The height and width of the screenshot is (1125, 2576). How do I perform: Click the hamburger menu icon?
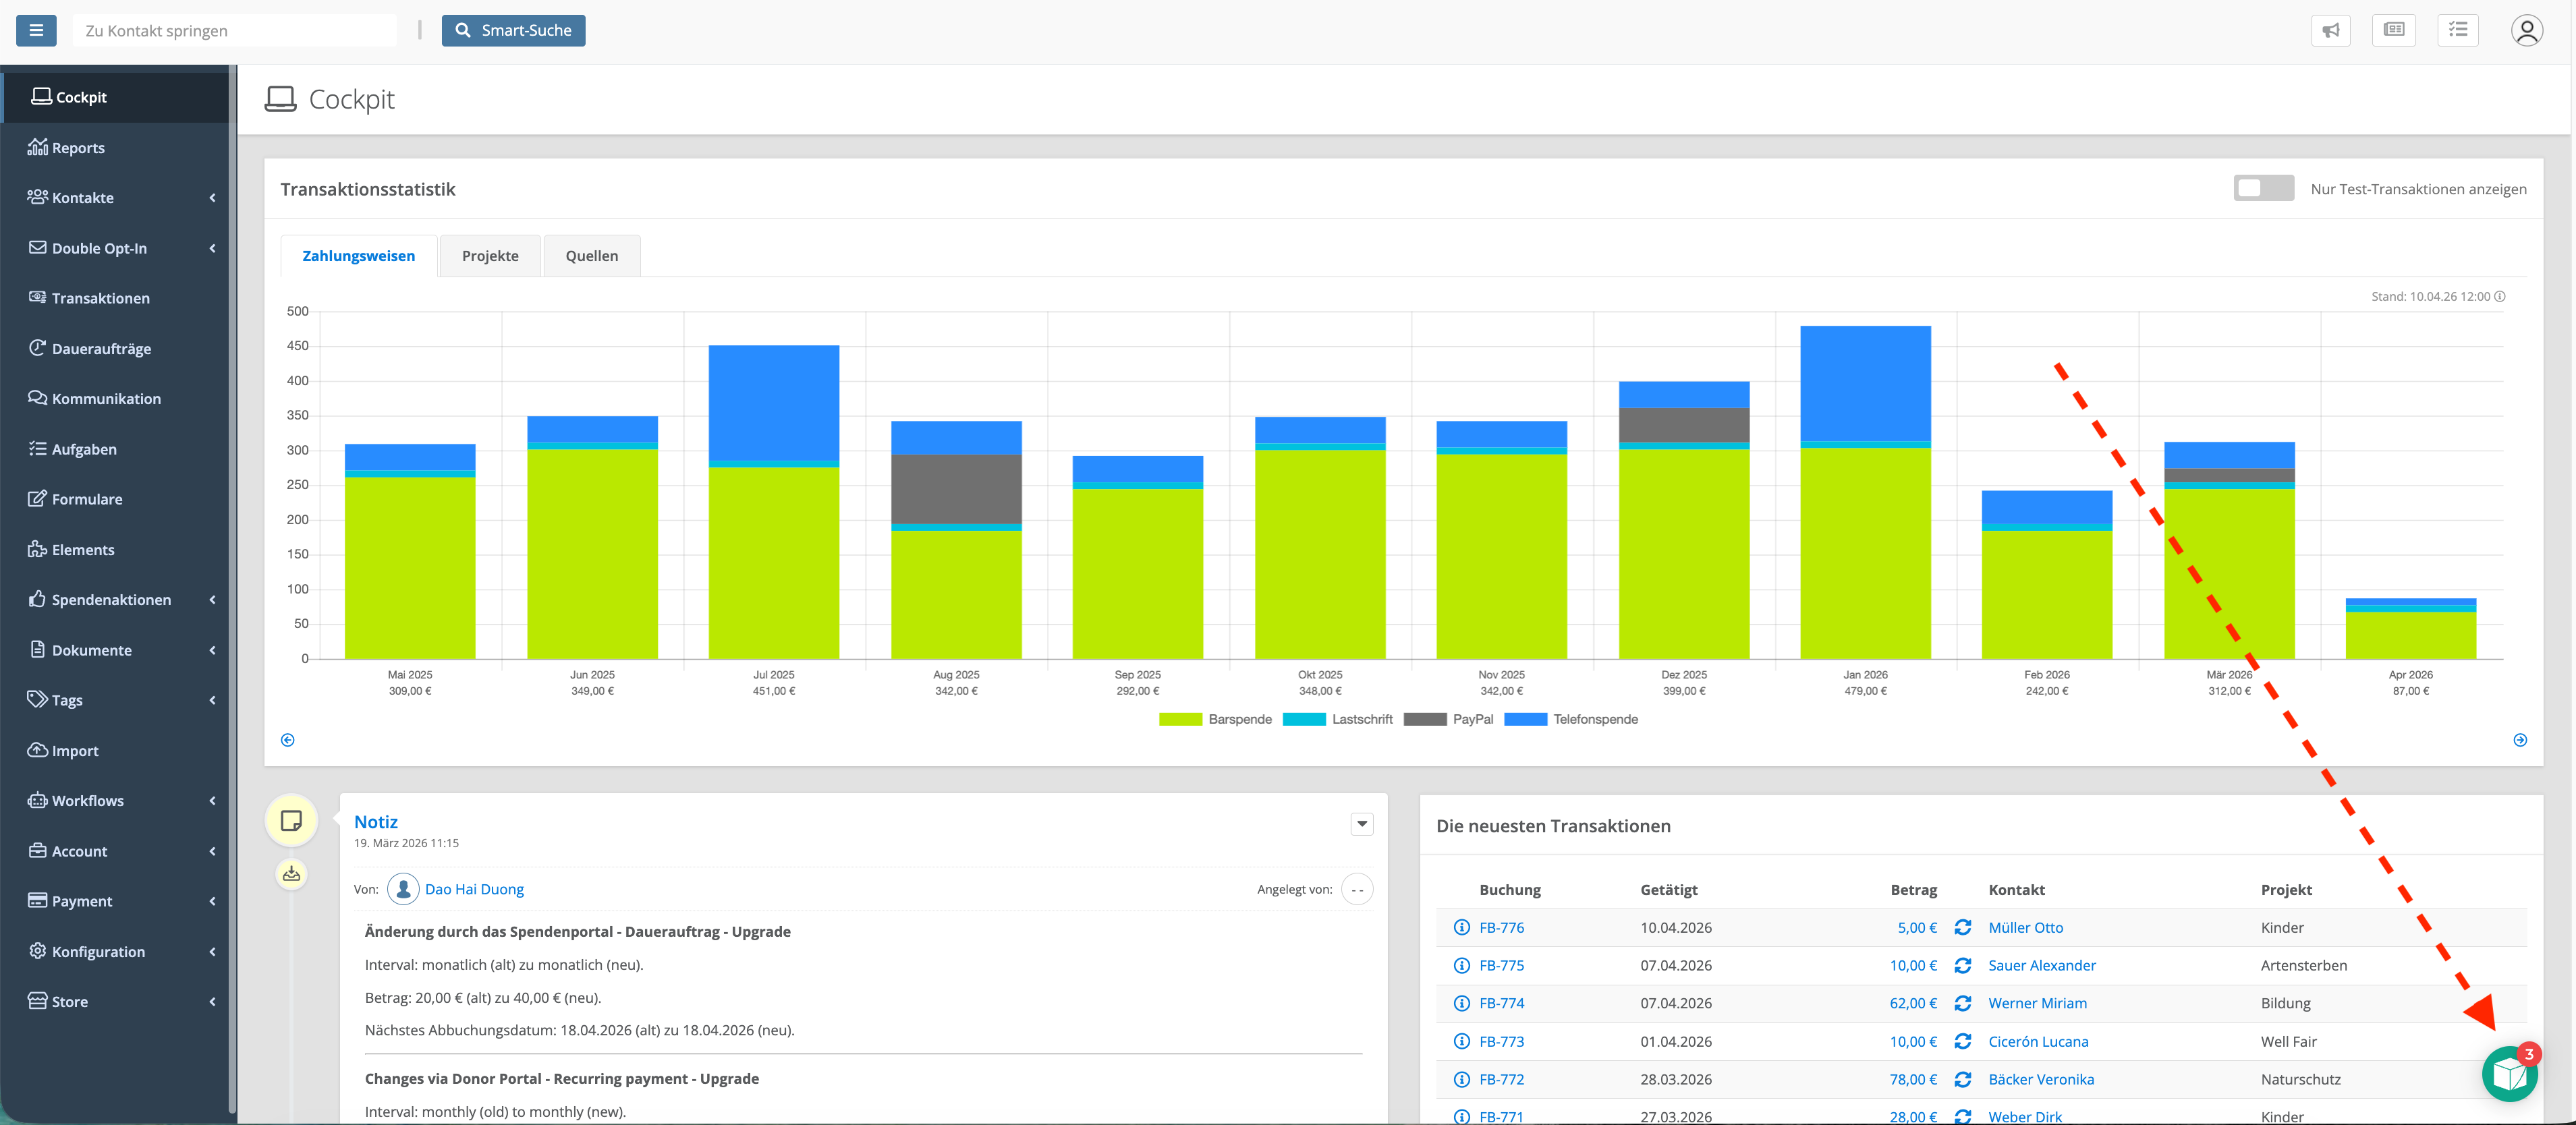pyautogui.click(x=36, y=30)
